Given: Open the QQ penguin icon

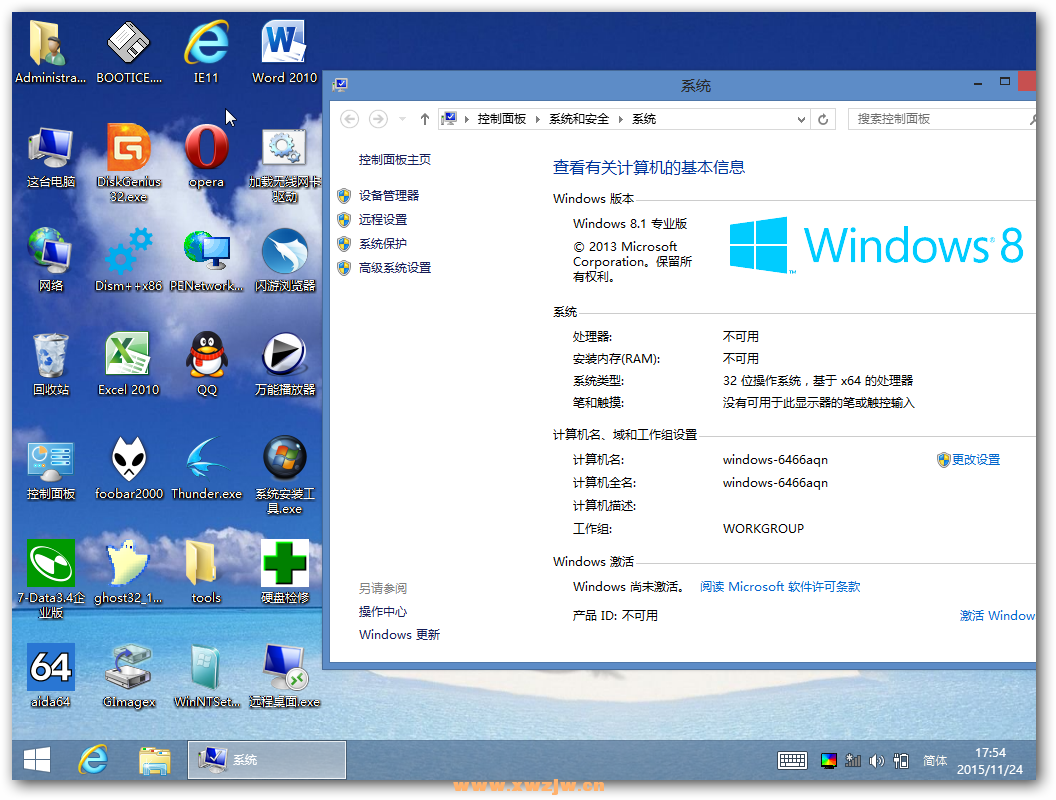Looking at the screenshot, I should (207, 364).
